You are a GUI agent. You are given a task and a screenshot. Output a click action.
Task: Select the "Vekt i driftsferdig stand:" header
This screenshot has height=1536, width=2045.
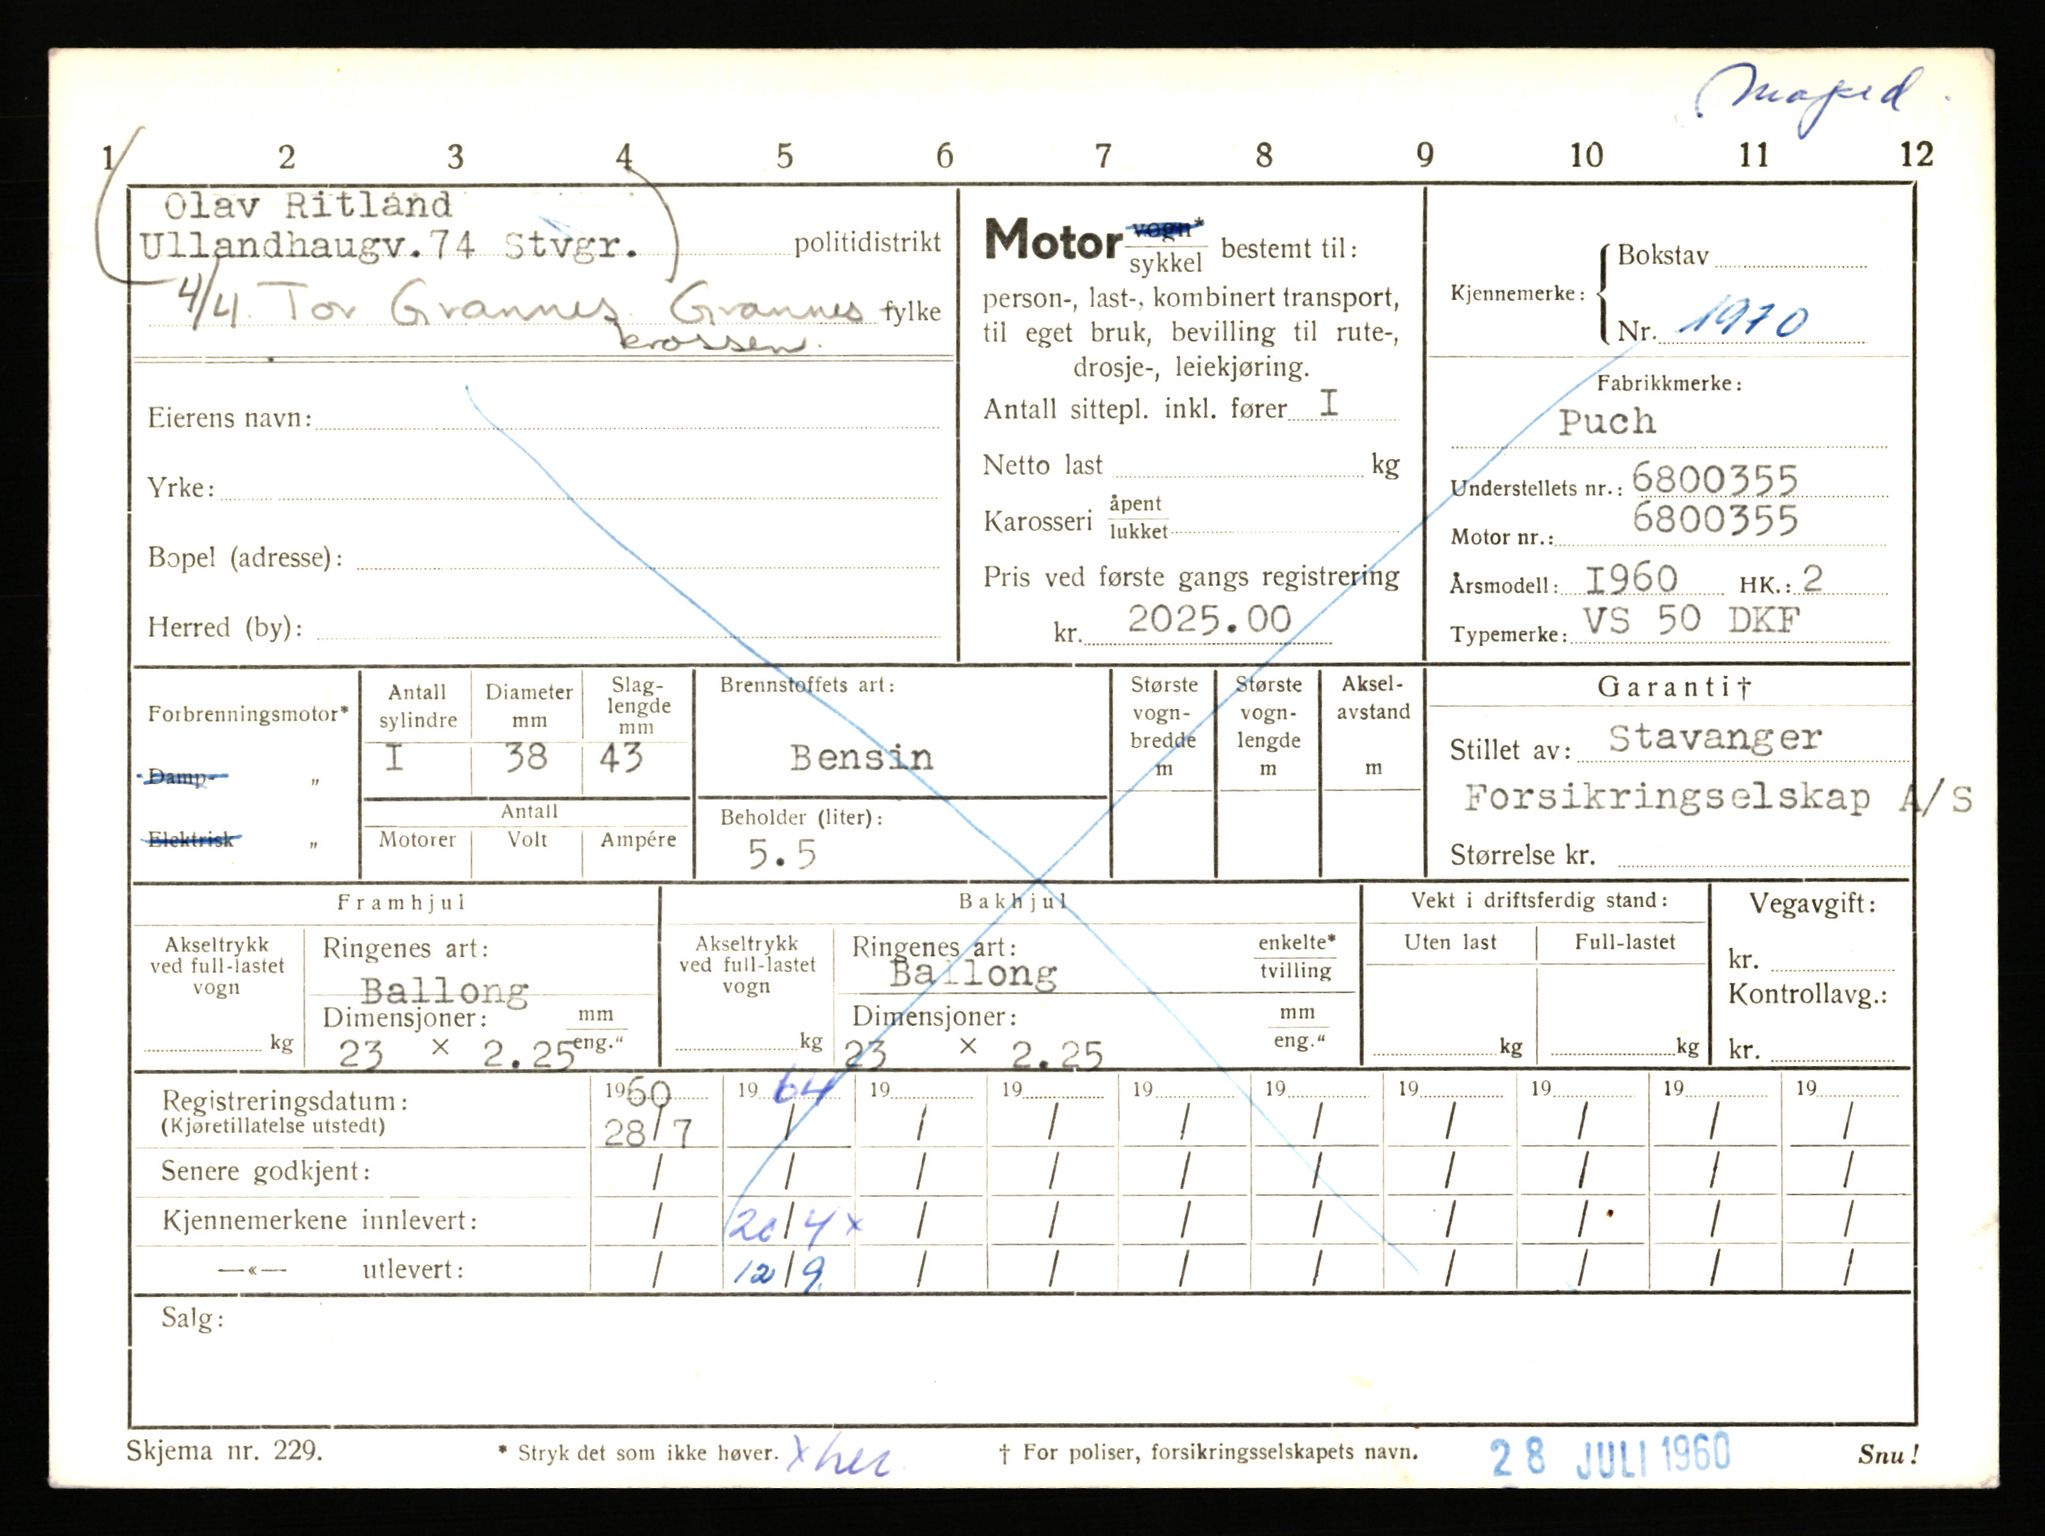coord(1540,900)
